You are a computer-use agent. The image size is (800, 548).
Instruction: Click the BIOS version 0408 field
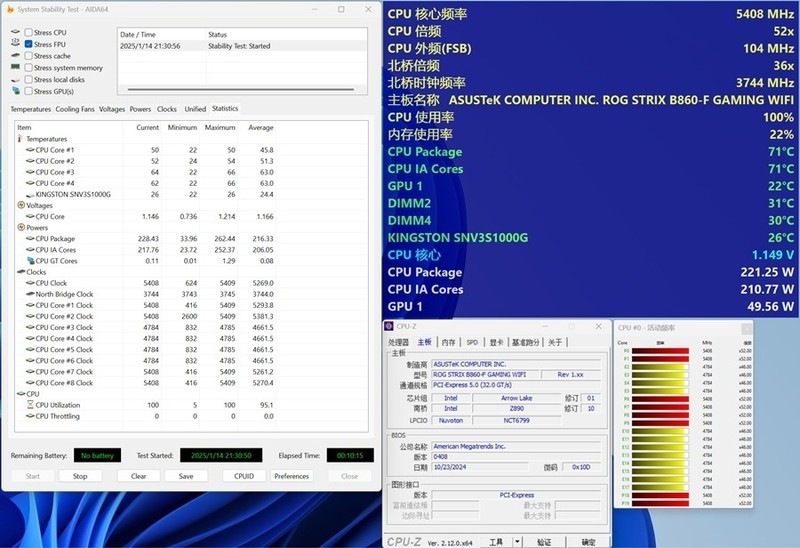pos(516,457)
